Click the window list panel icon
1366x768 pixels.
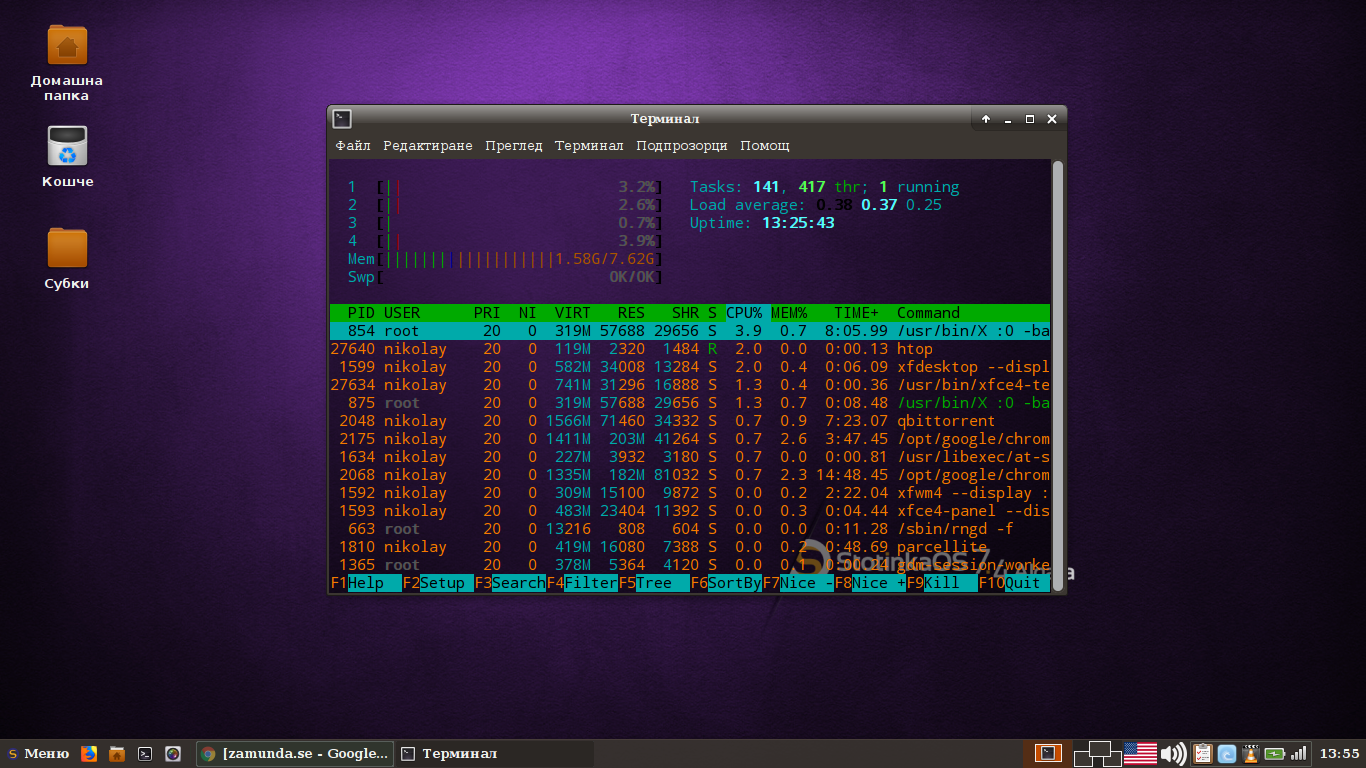click(x=1098, y=754)
